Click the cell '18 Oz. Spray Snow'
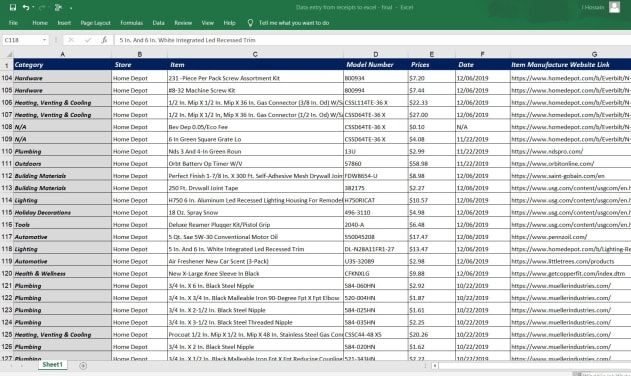This screenshot has height=376, width=631. (255, 212)
